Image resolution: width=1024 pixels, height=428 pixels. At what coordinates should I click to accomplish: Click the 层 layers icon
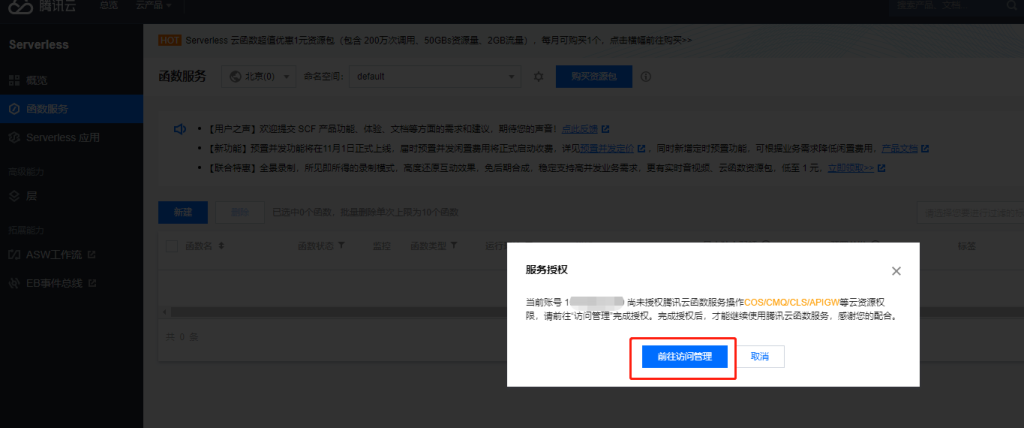(x=14, y=196)
